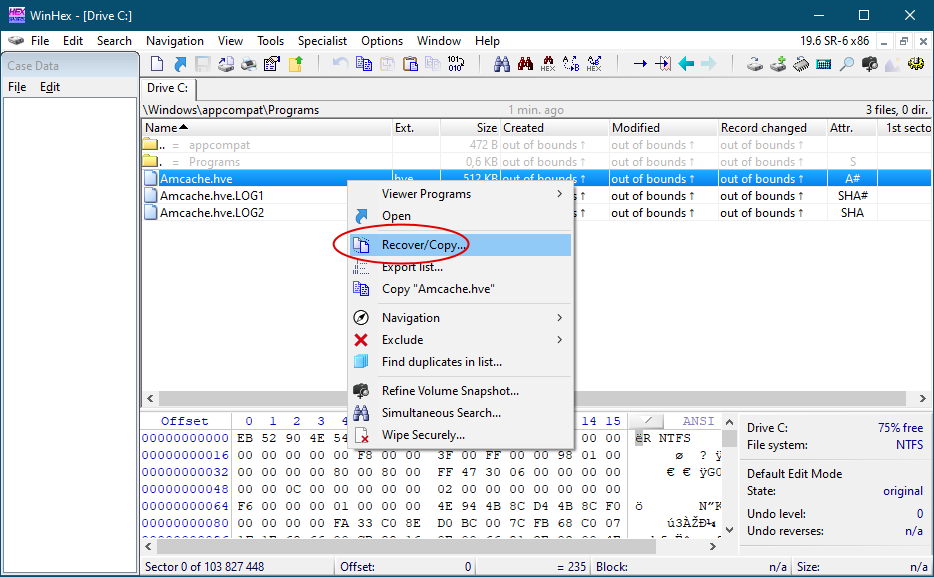Click the Clone Disk icon with green plus

[x=778, y=64]
